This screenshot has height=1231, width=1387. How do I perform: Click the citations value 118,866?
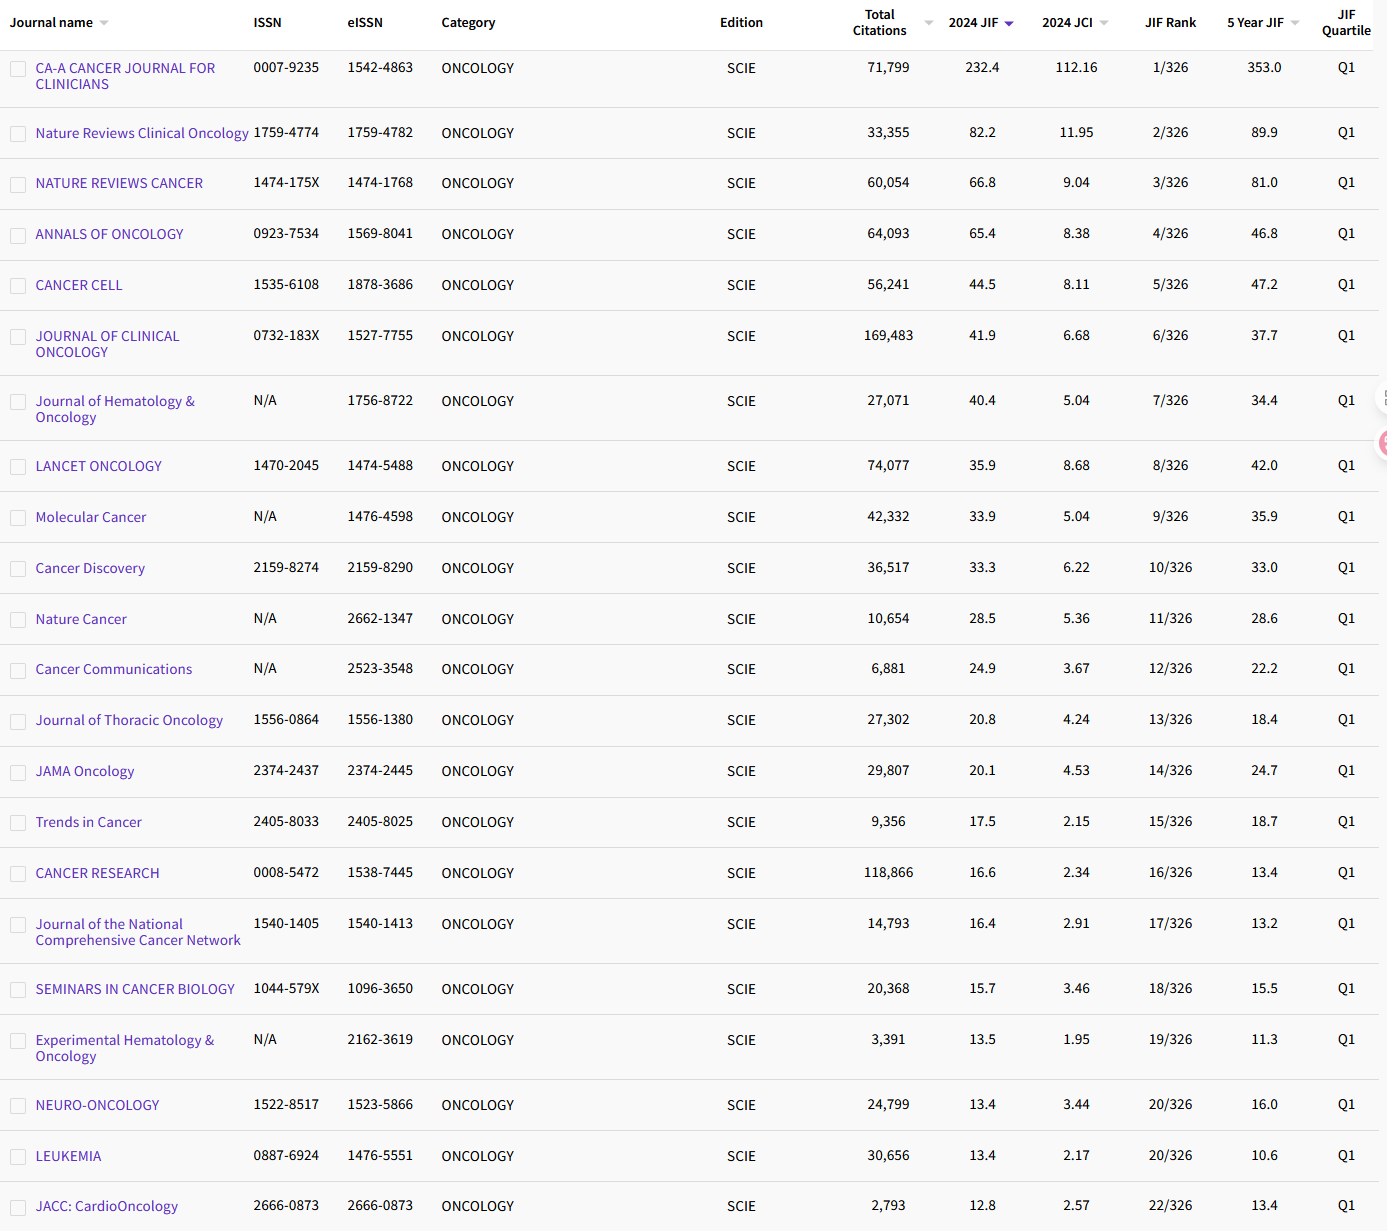point(888,872)
